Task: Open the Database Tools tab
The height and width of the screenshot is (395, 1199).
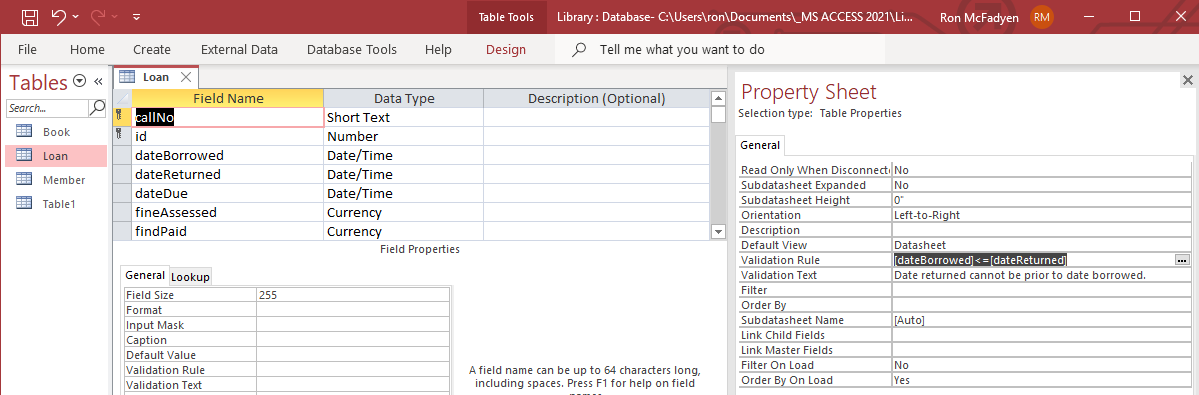Action: click(x=352, y=49)
